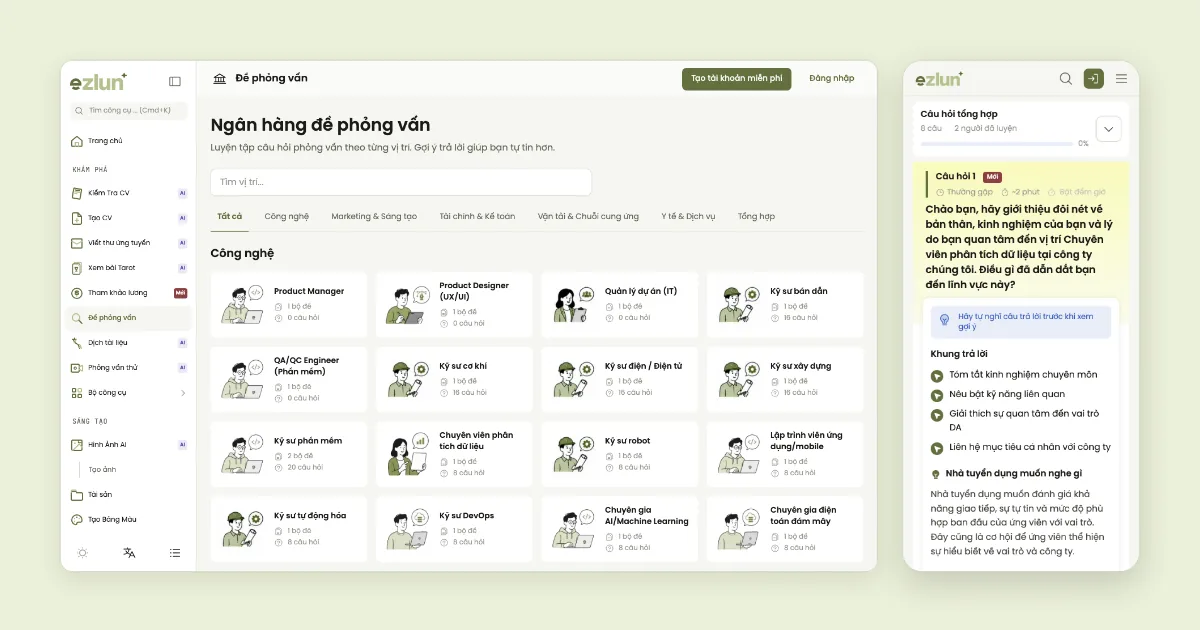
Task: Open Tài sản folder in sidebar
Action: pos(128,494)
